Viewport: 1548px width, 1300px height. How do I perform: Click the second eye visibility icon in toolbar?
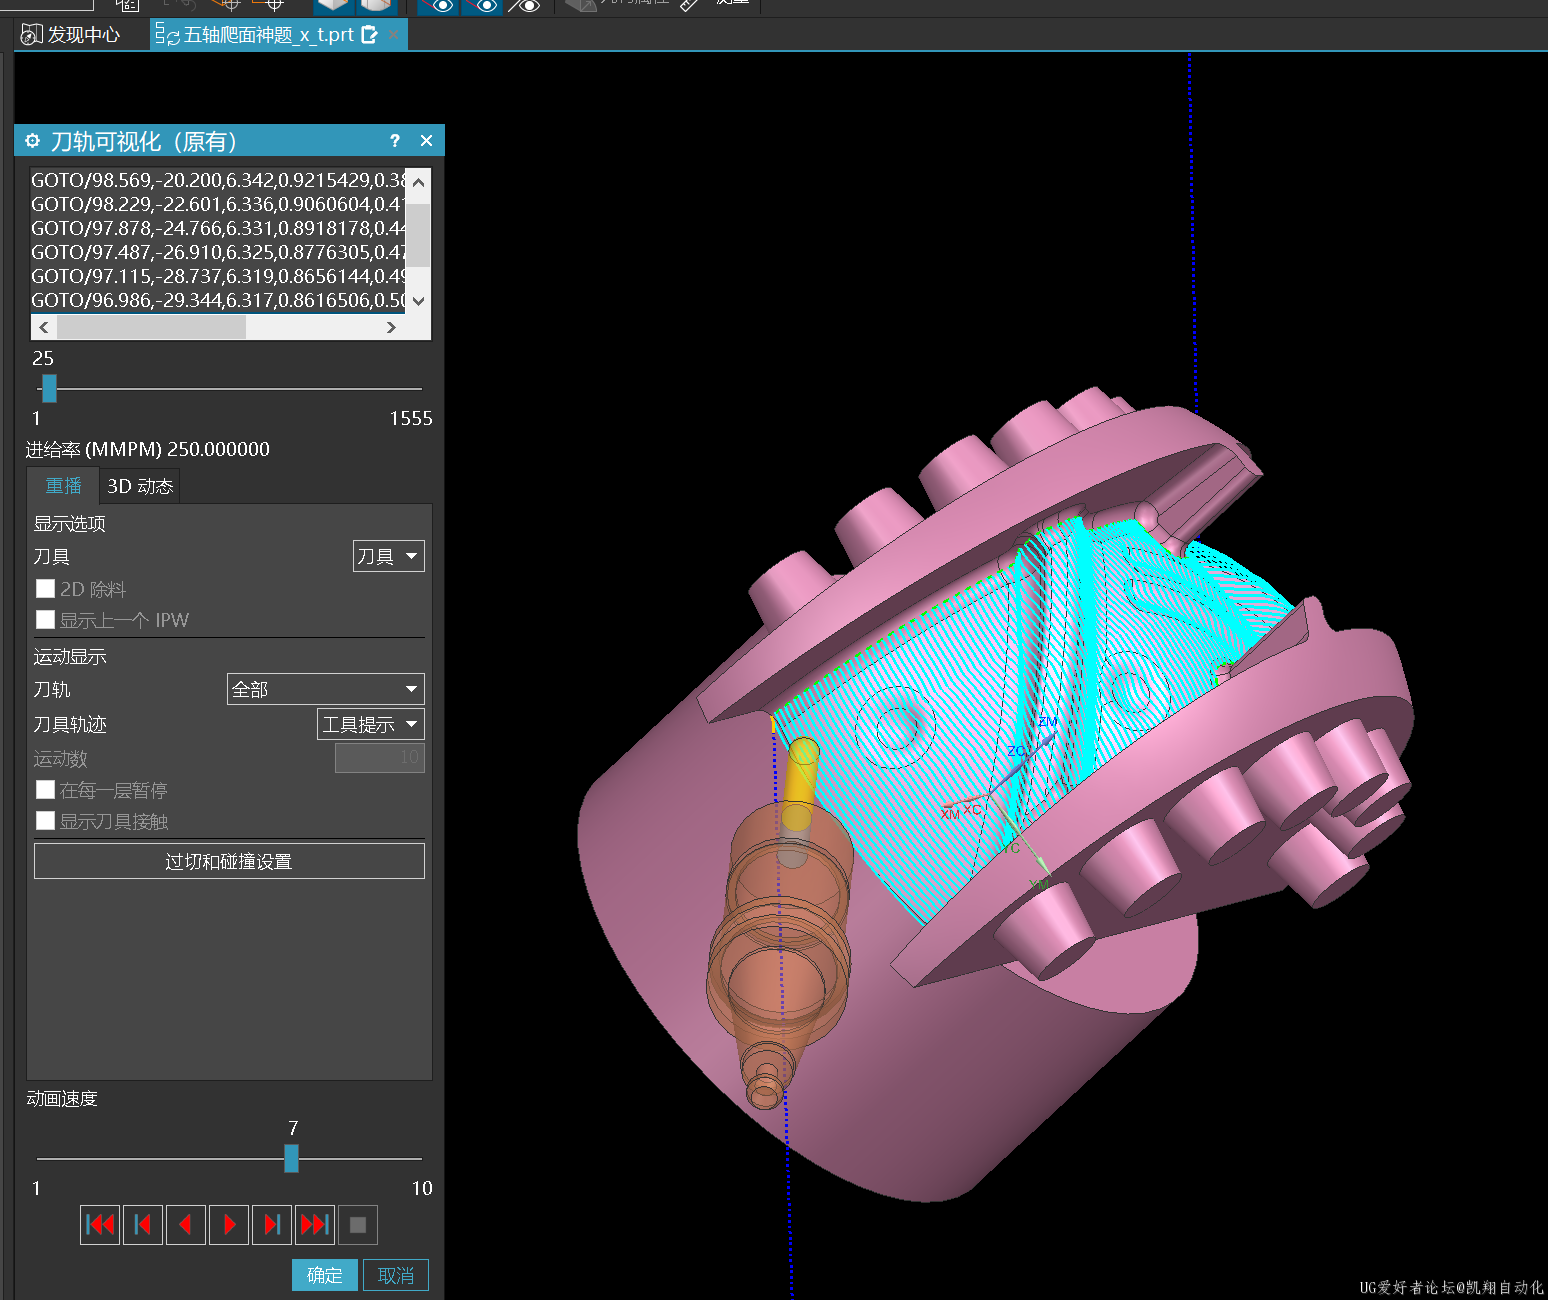[x=482, y=6]
